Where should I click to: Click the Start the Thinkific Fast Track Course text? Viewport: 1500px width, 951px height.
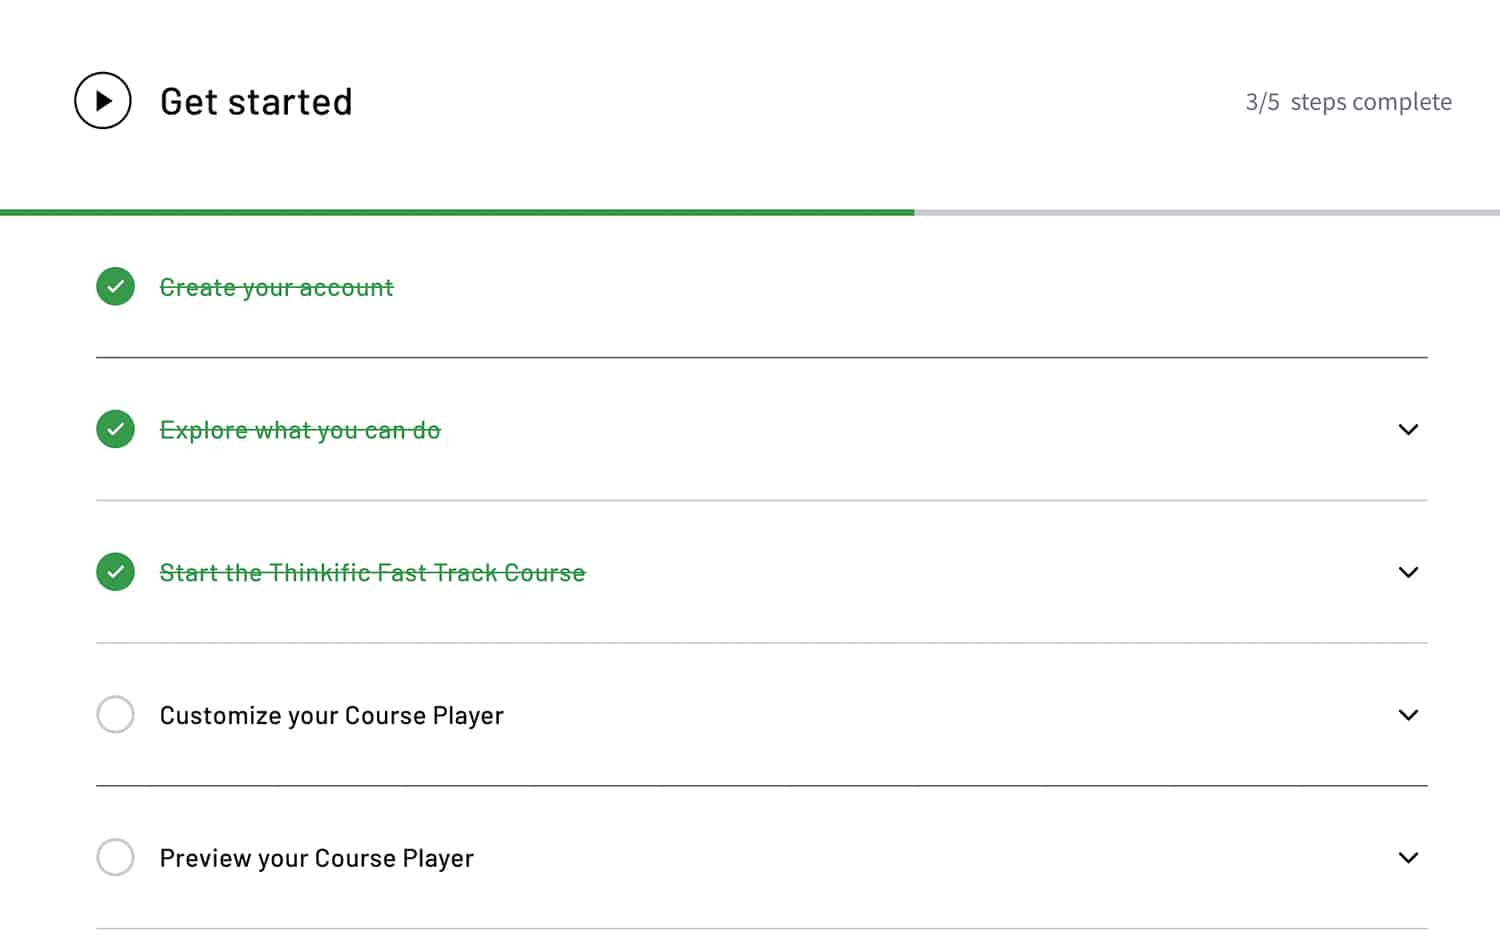pyautogui.click(x=372, y=573)
